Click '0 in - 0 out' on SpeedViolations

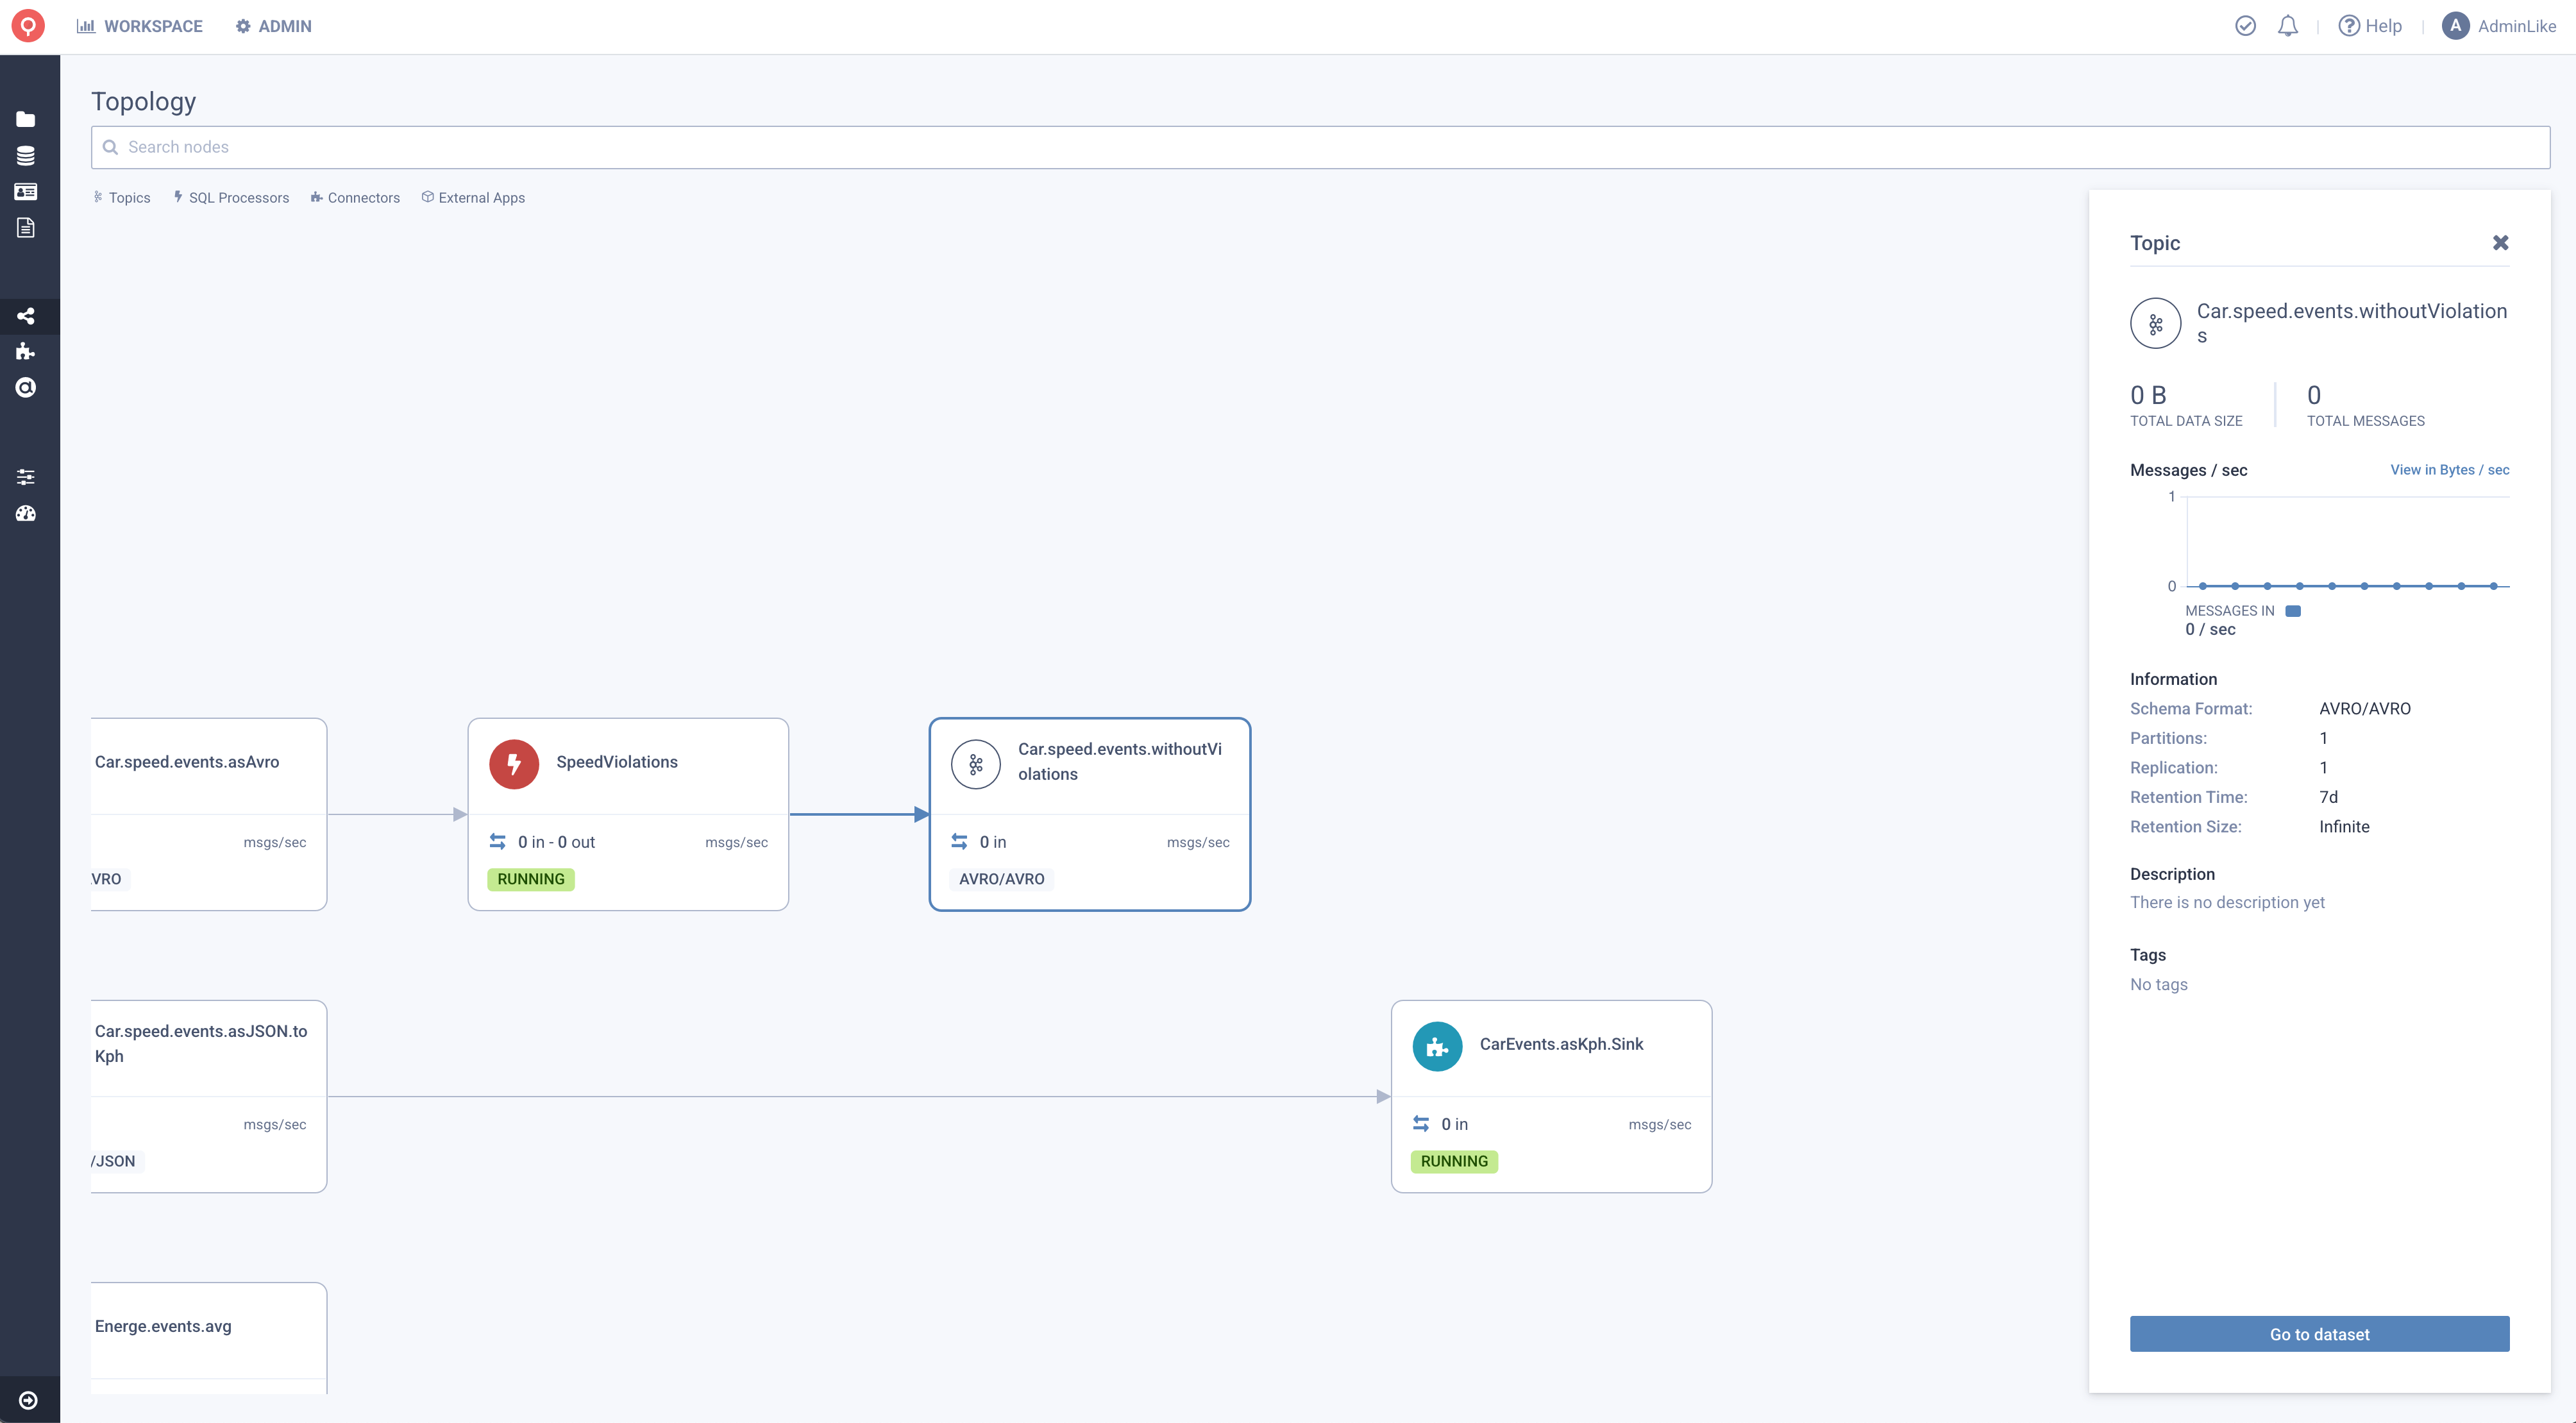(556, 842)
